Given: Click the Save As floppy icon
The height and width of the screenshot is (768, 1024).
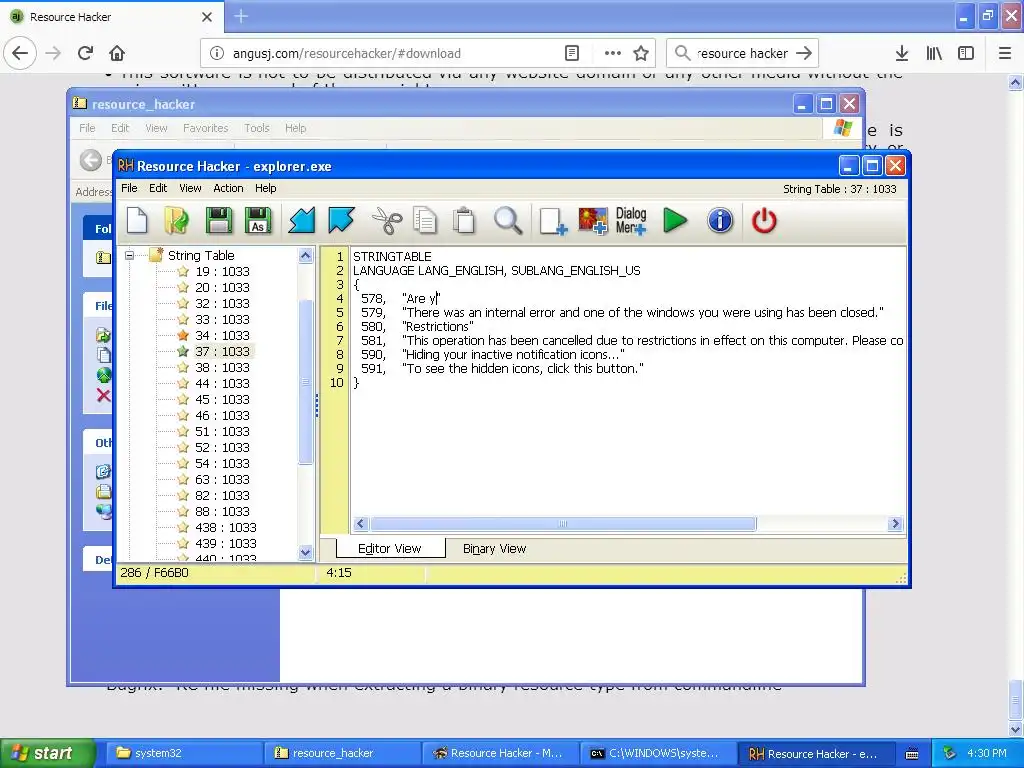Looking at the screenshot, I should pyautogui.click(x=257, y=221).
